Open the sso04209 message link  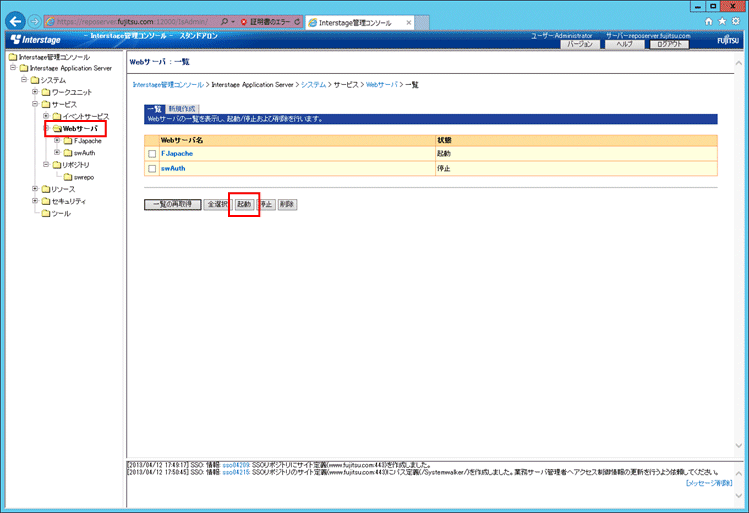tap(236, 465)
